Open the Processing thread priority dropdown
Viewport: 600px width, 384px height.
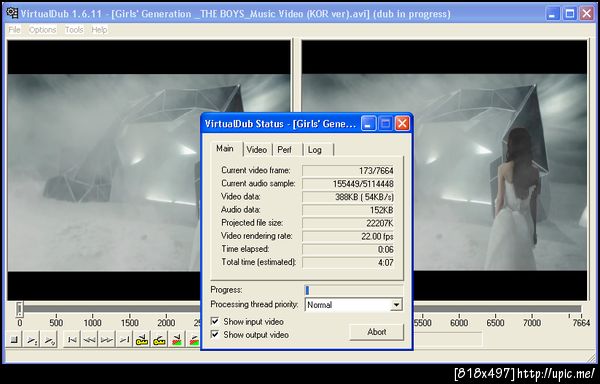tap(396, 305)
